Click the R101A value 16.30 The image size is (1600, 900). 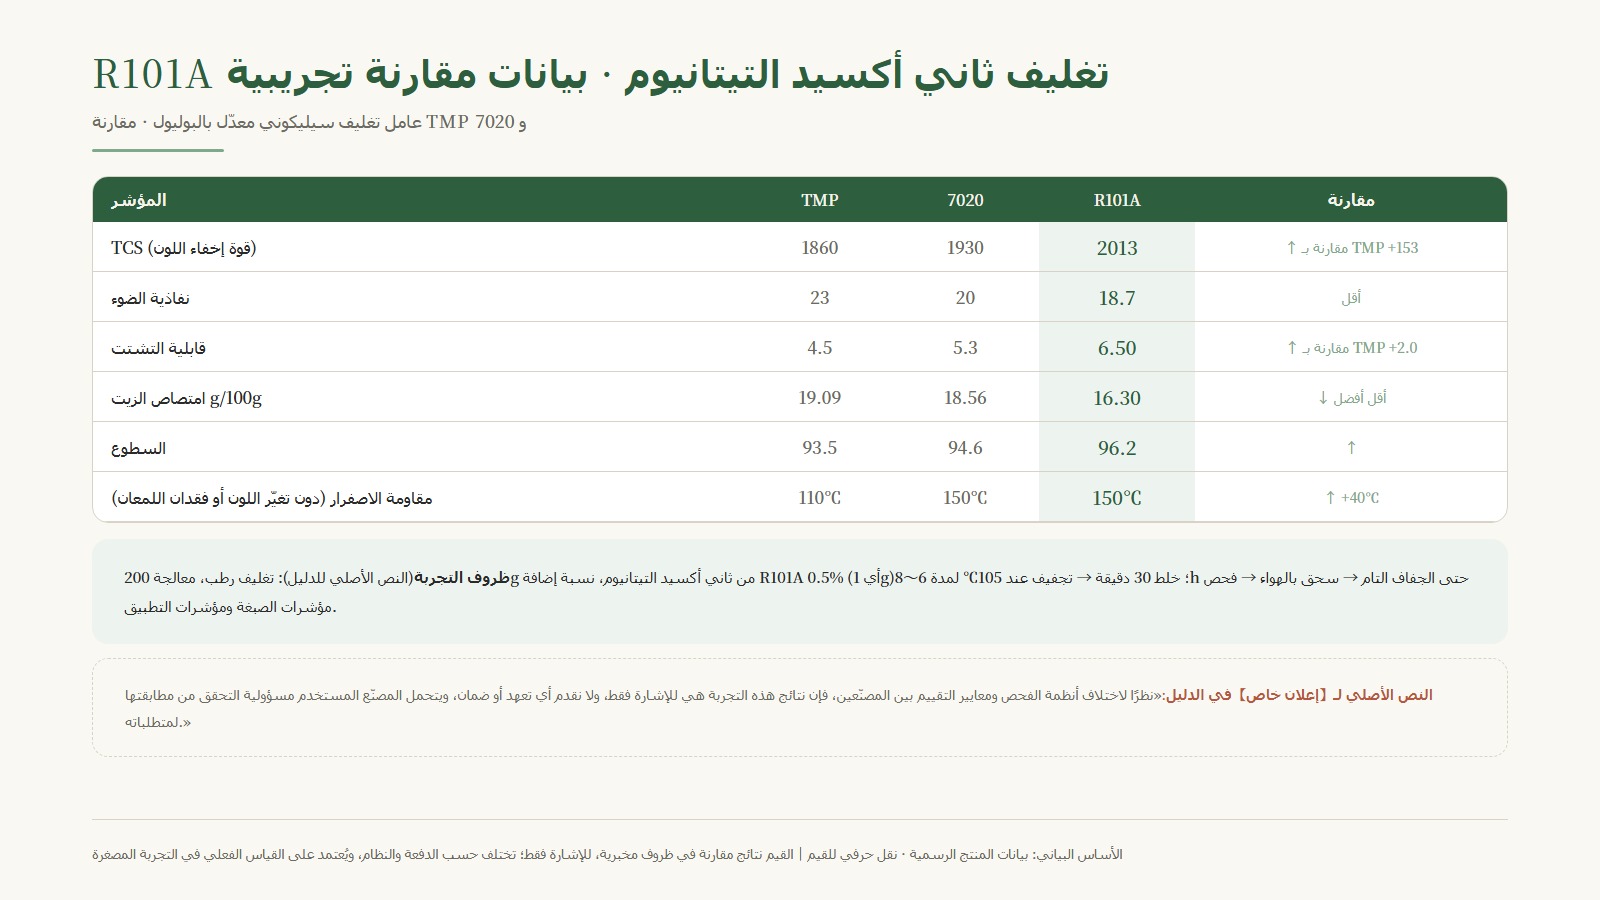[x=1117, y=398]
